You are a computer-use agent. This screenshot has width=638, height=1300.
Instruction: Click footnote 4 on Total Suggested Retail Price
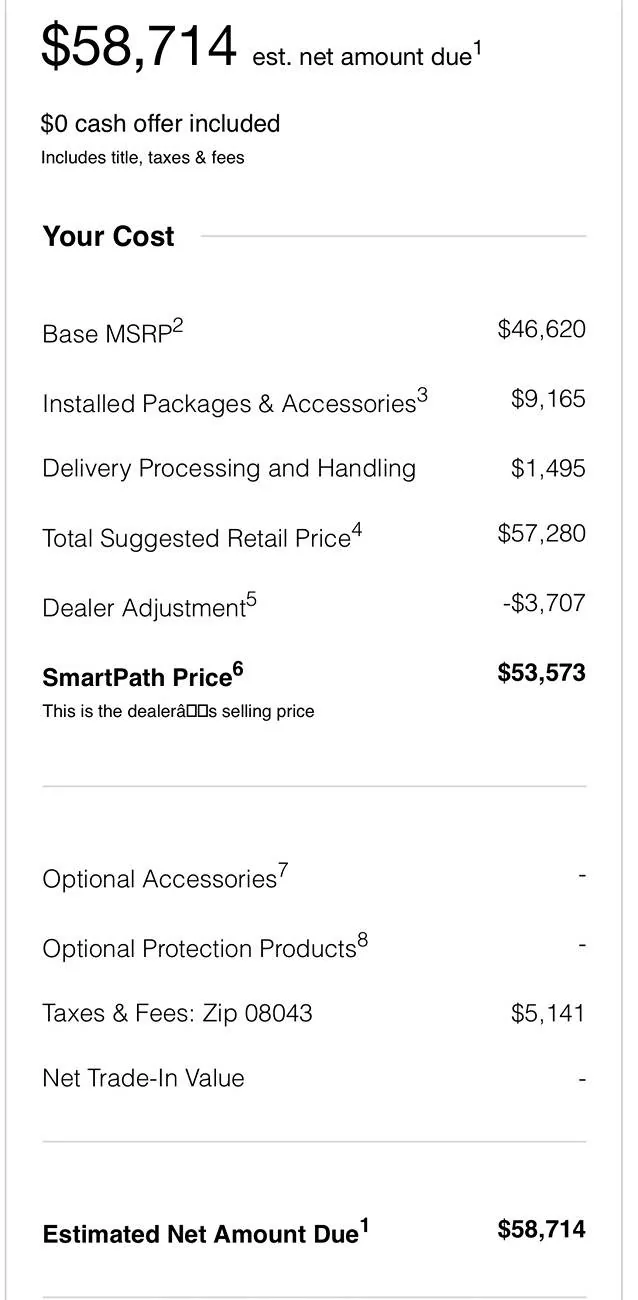pyautogui.click(x=357, y=530)
